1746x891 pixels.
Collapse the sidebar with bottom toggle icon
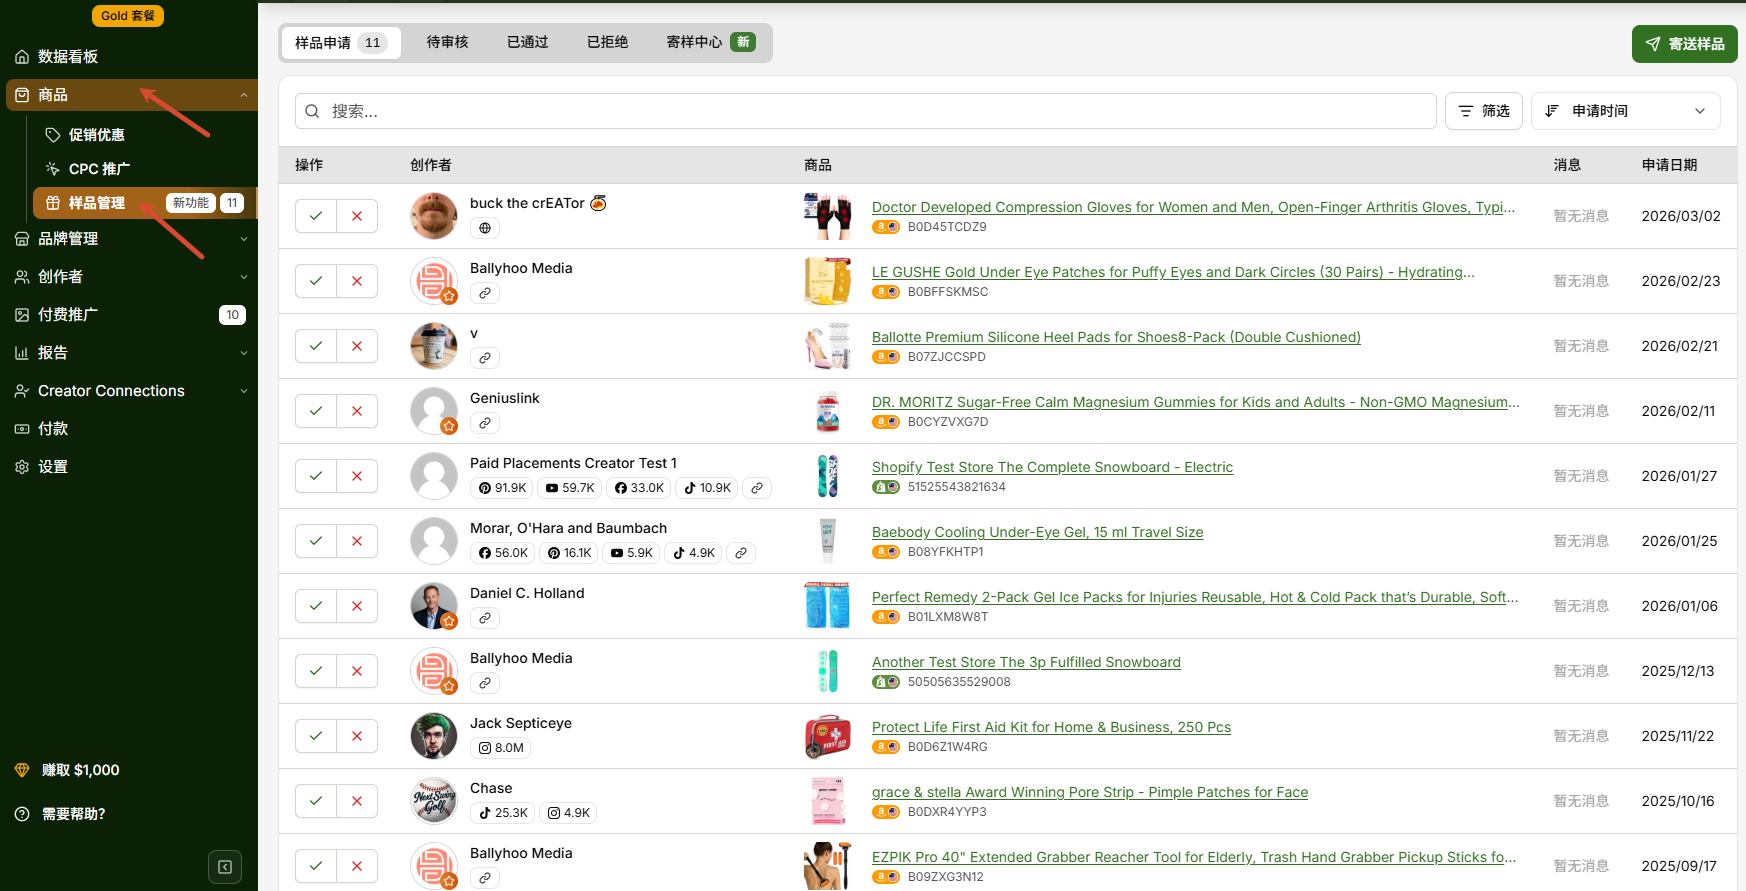coord(225,867)
